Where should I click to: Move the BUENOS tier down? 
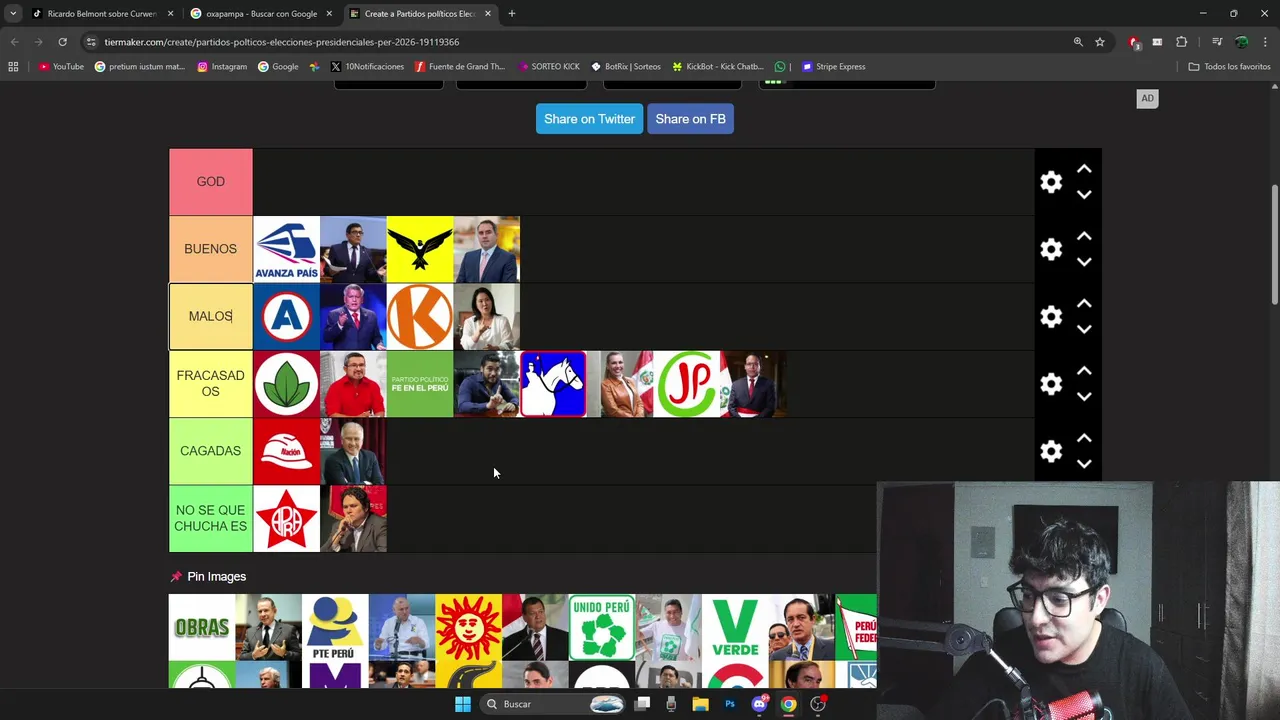(1084, 261)
